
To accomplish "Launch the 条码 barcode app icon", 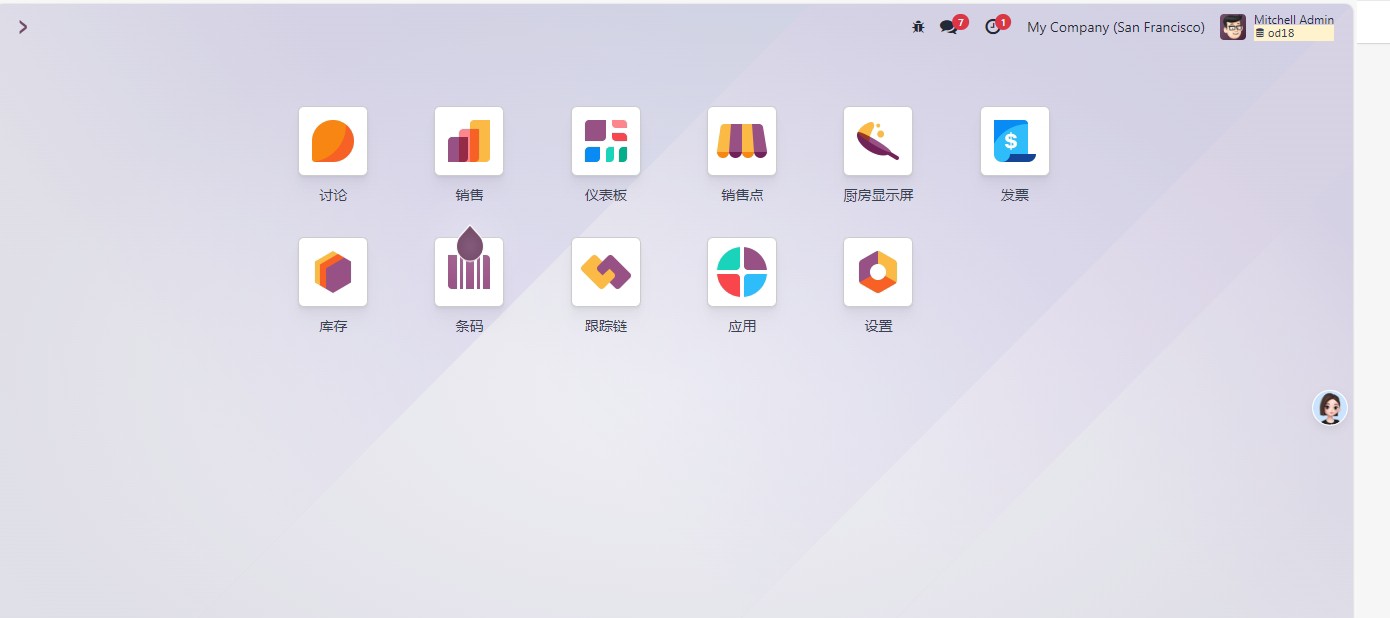I will point(469,272).
